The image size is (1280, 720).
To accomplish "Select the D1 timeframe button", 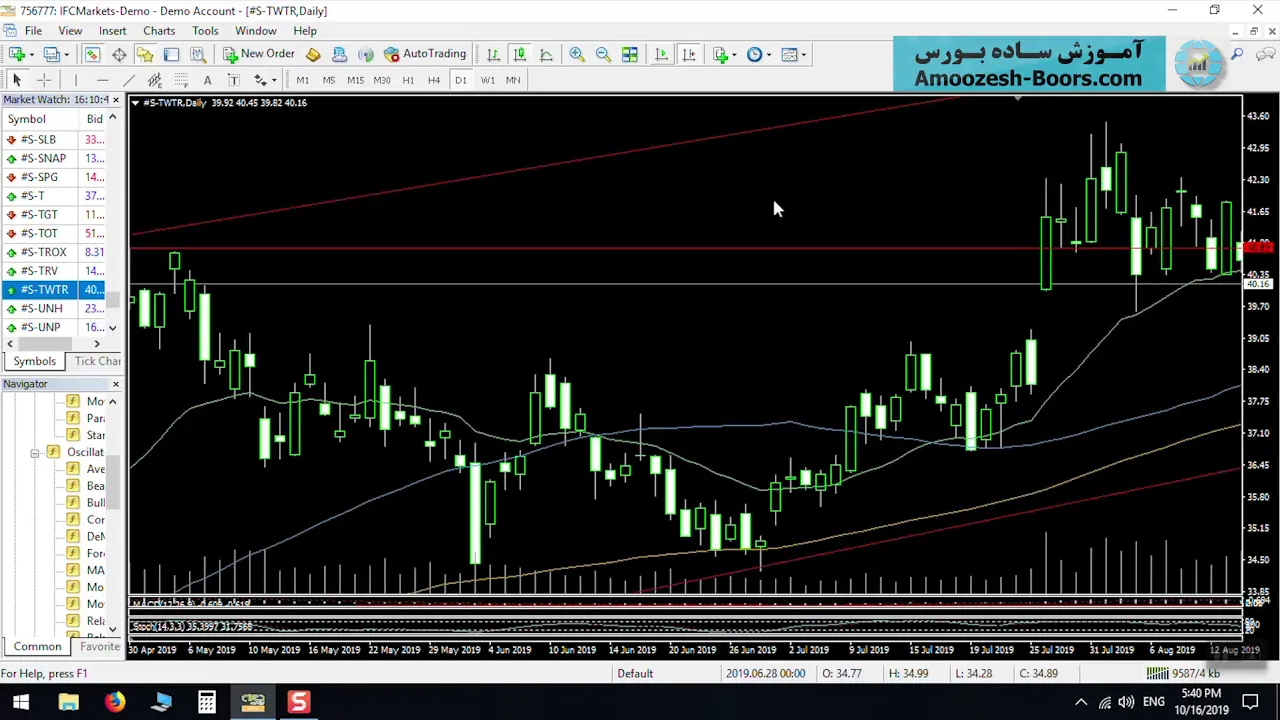I will (461, 80).
